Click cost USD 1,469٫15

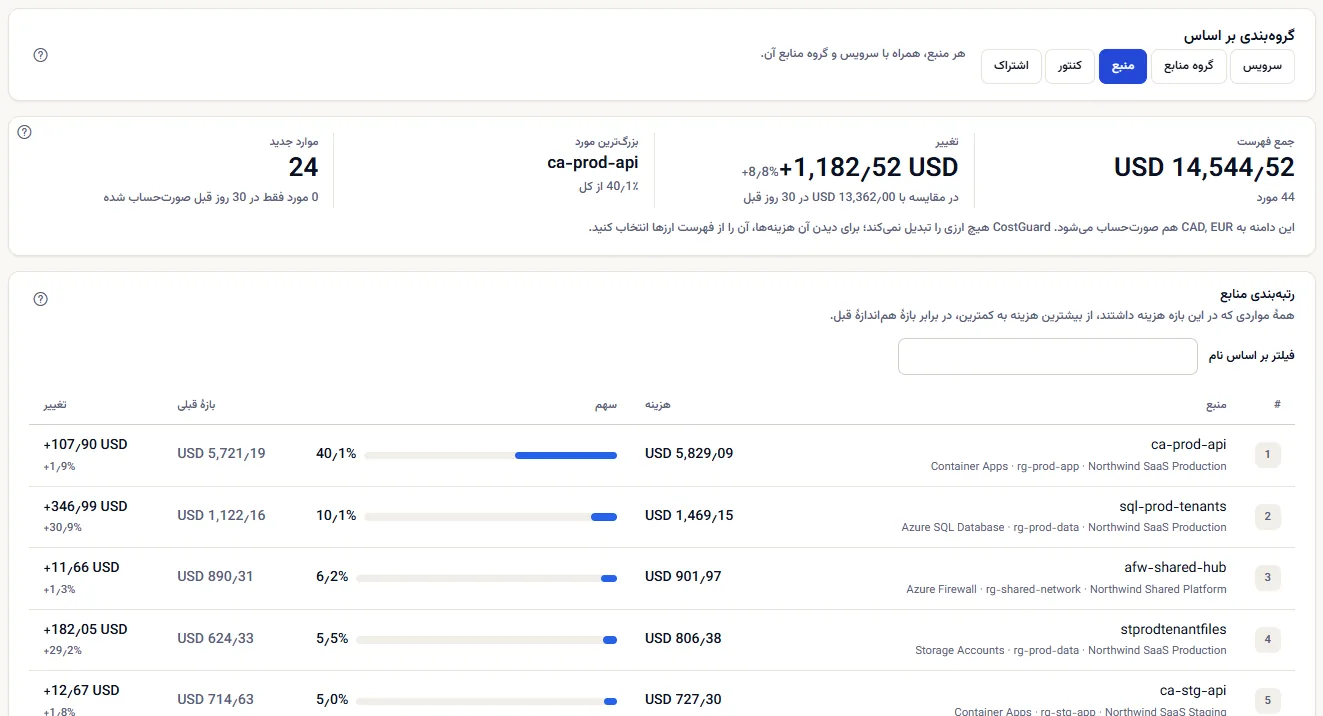(689, 515)
